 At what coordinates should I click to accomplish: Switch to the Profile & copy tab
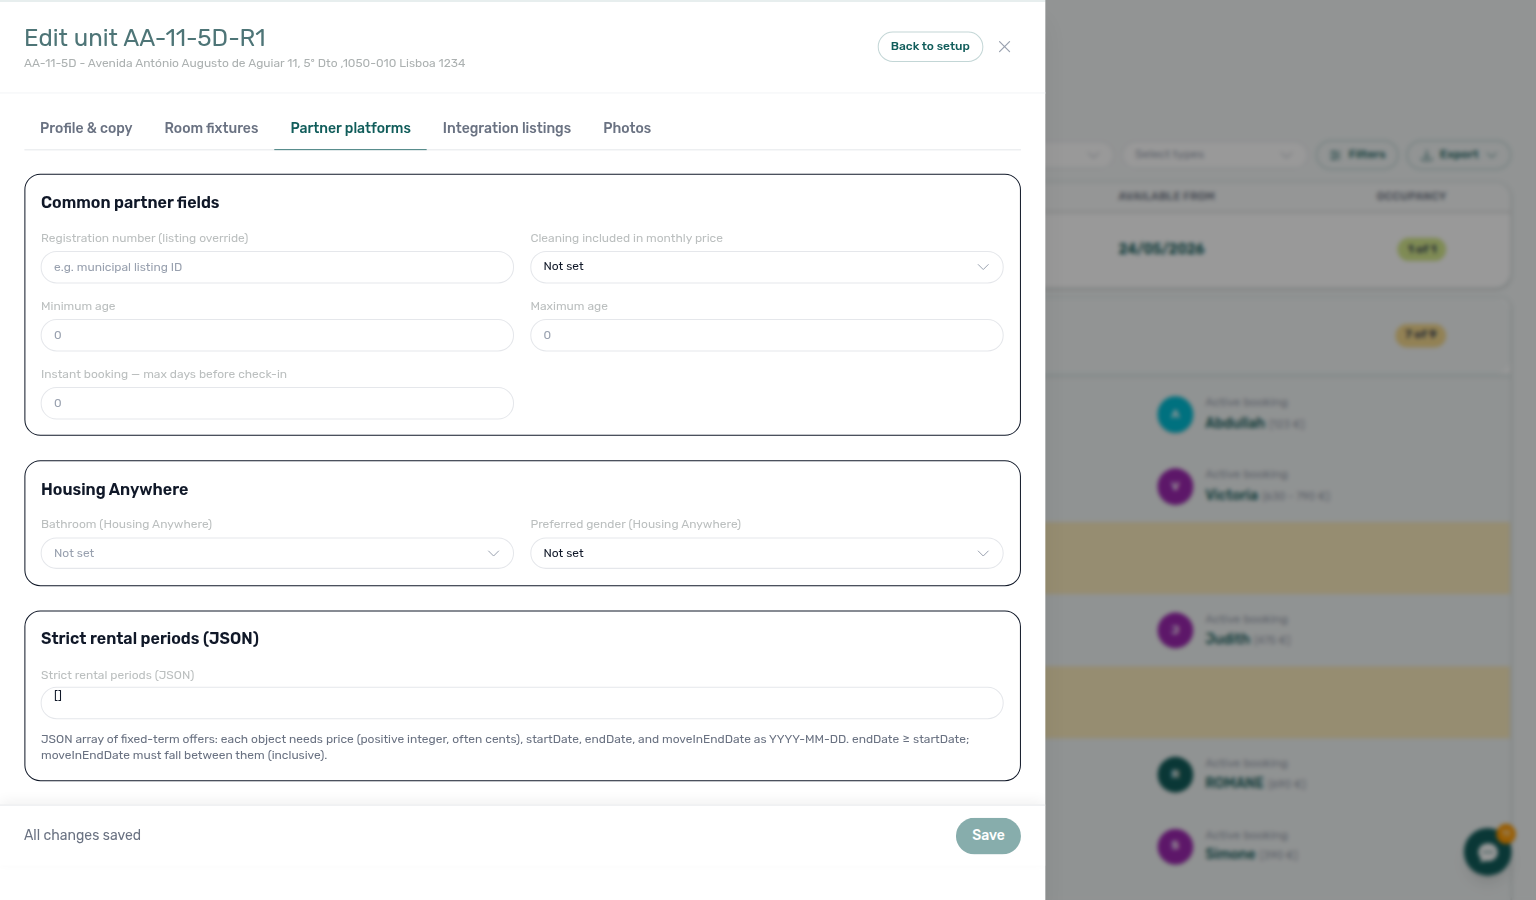86,128
